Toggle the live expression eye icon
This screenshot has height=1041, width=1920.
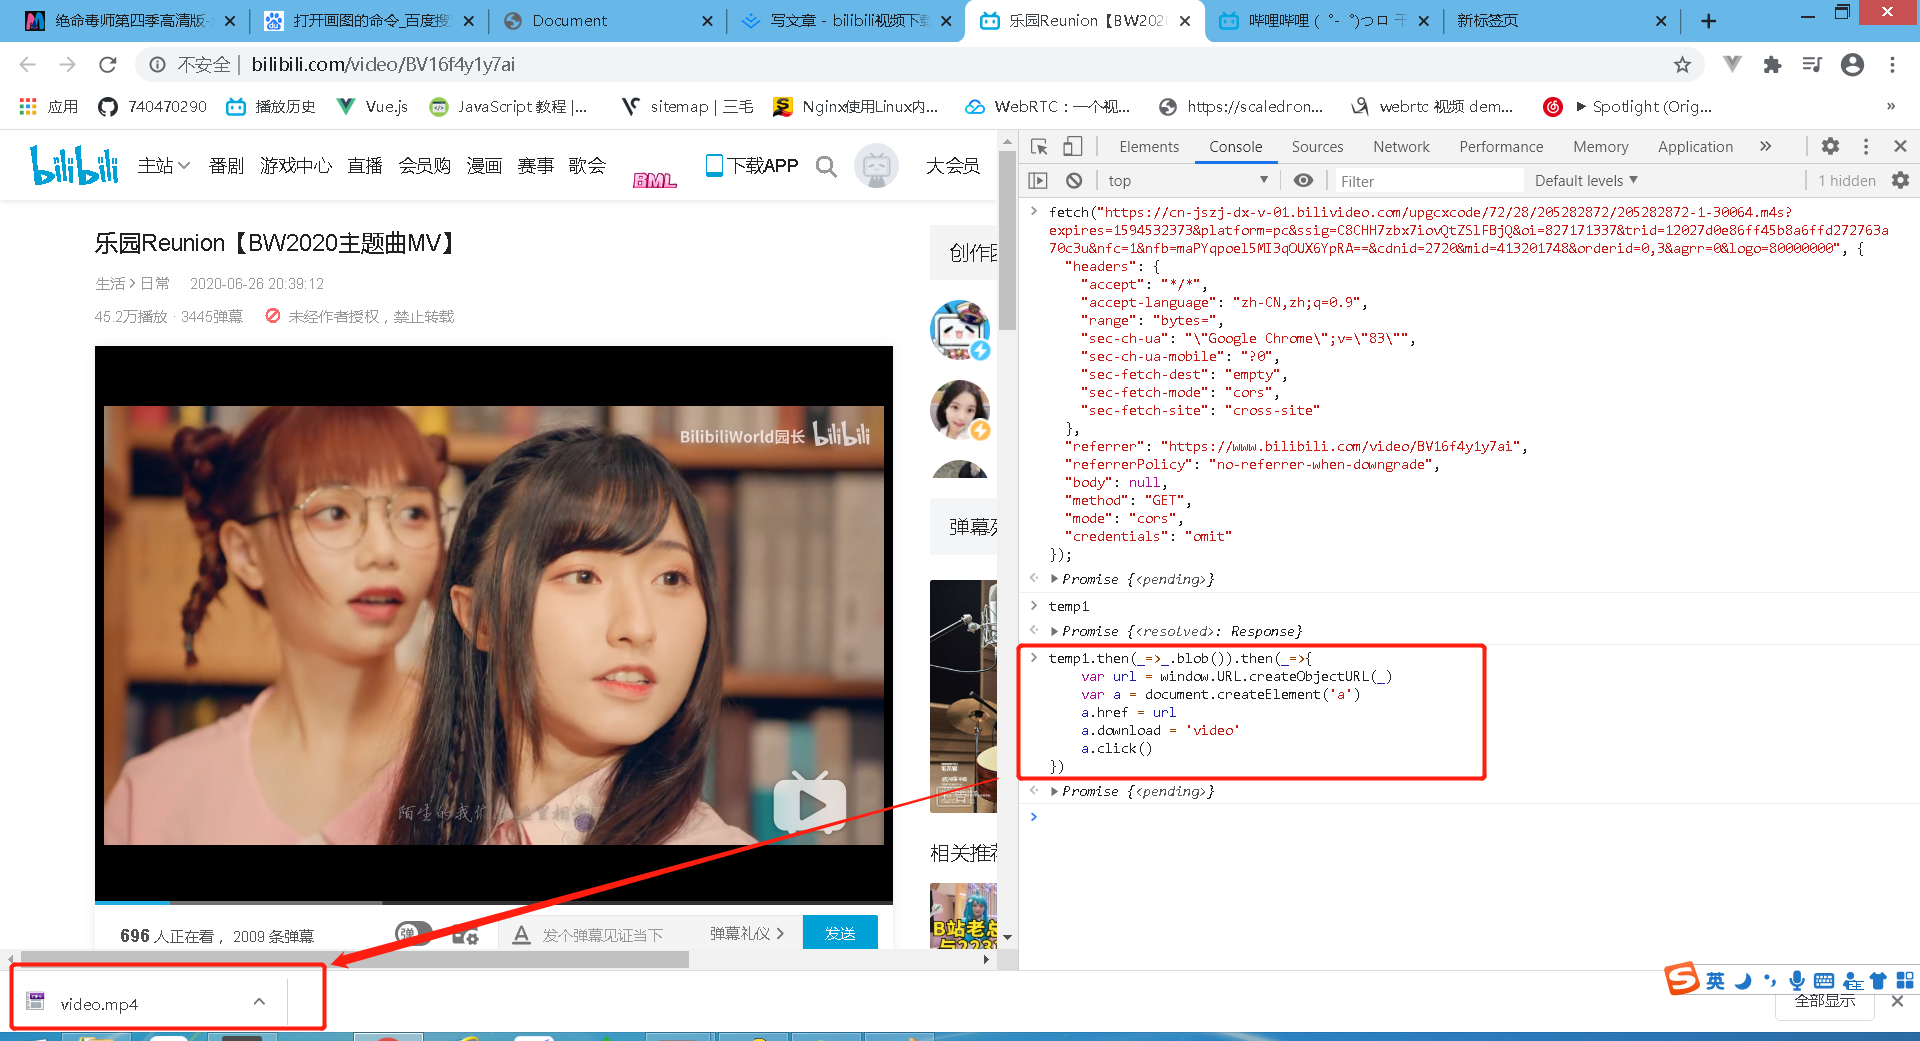point(1303,181)
